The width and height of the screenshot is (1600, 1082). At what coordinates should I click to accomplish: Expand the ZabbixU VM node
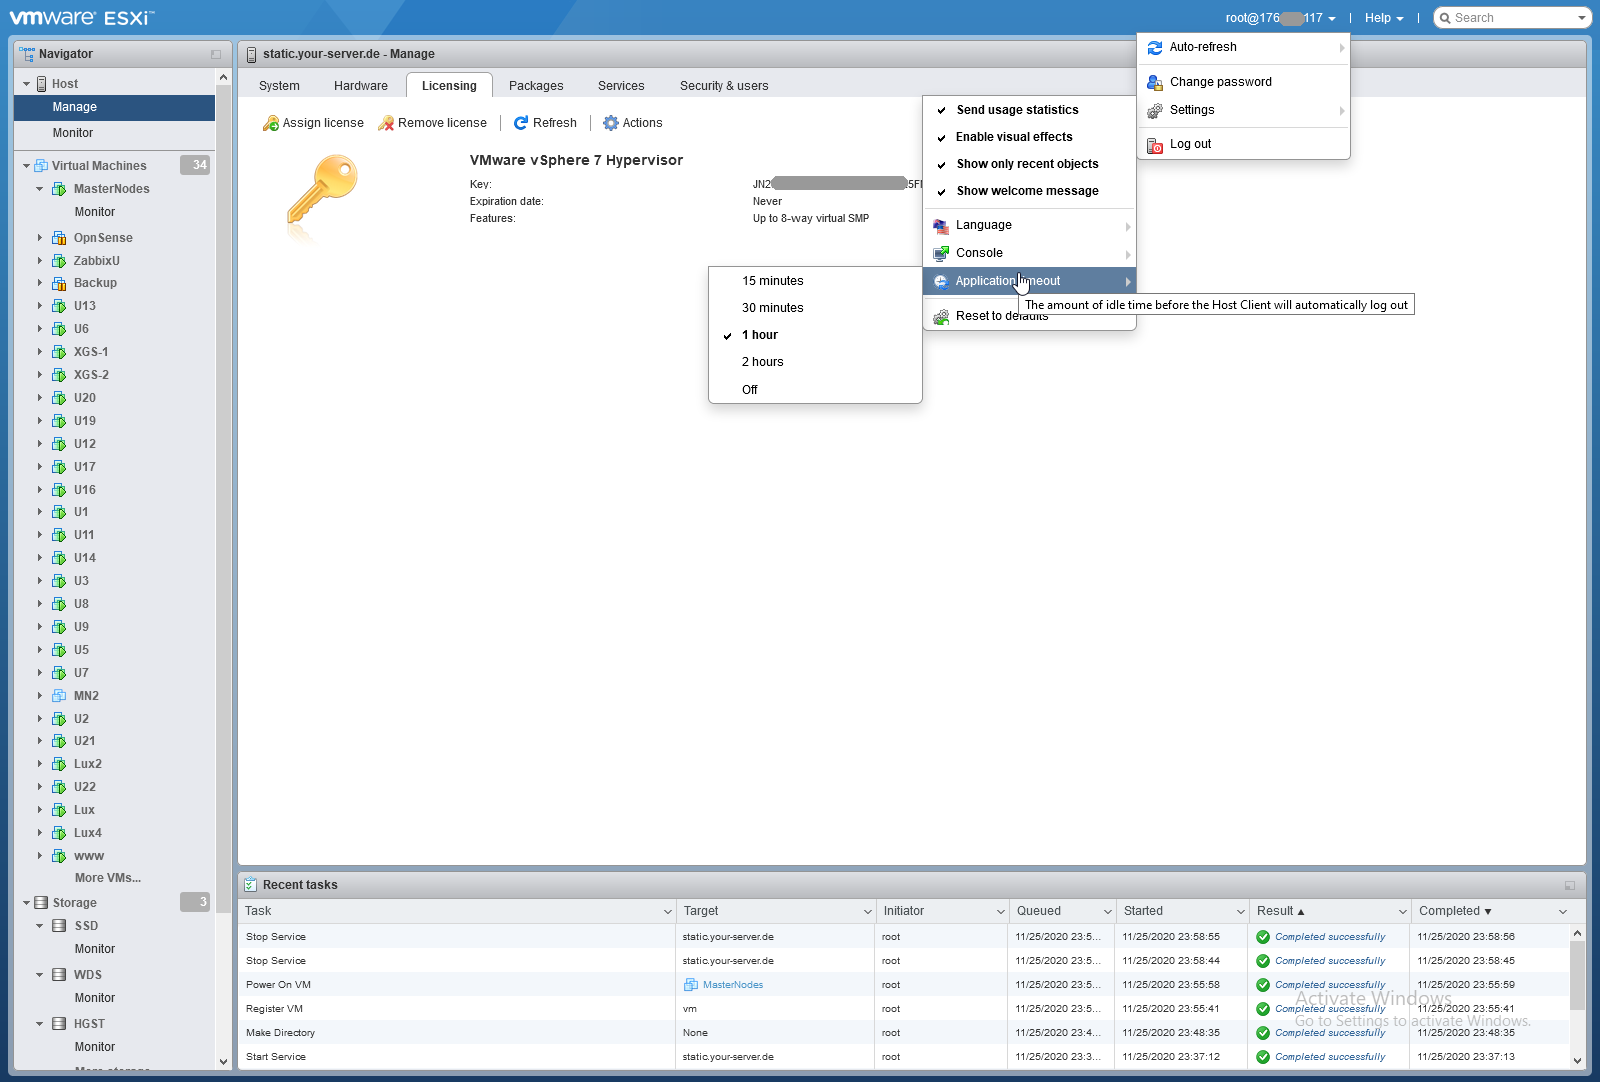(40, 261)
